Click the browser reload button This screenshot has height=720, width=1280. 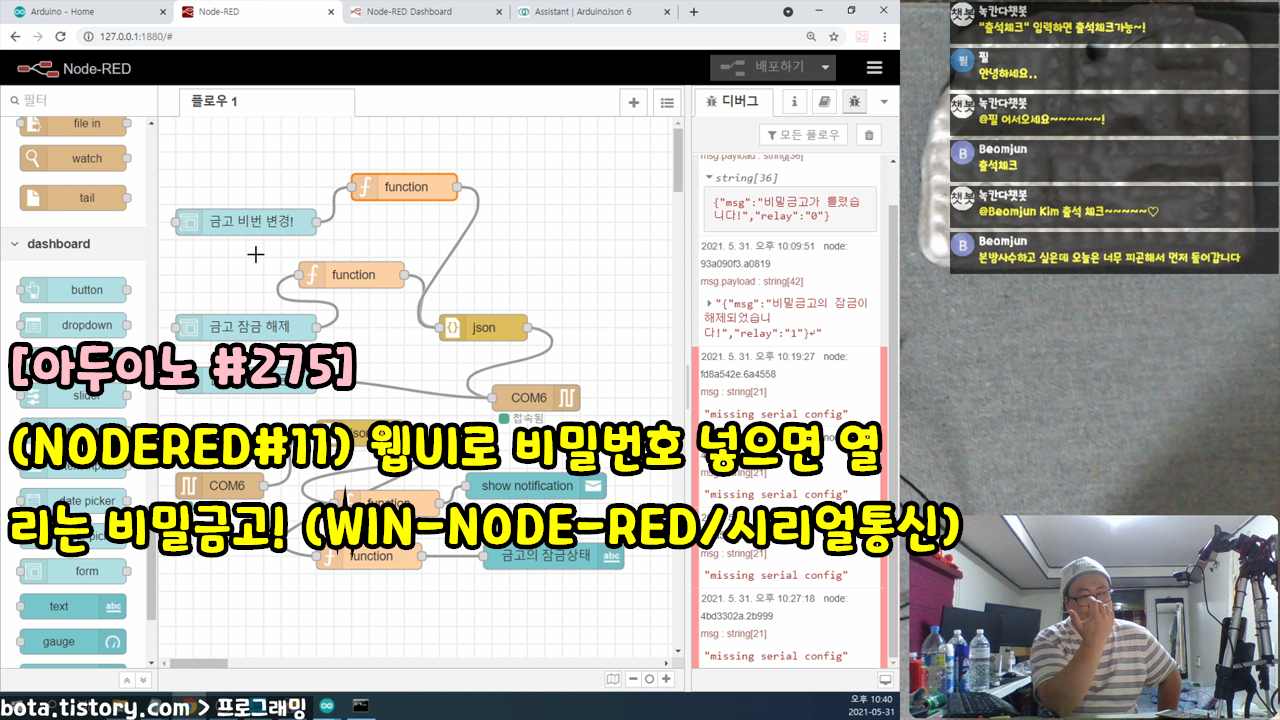click(x=60, y=36)
